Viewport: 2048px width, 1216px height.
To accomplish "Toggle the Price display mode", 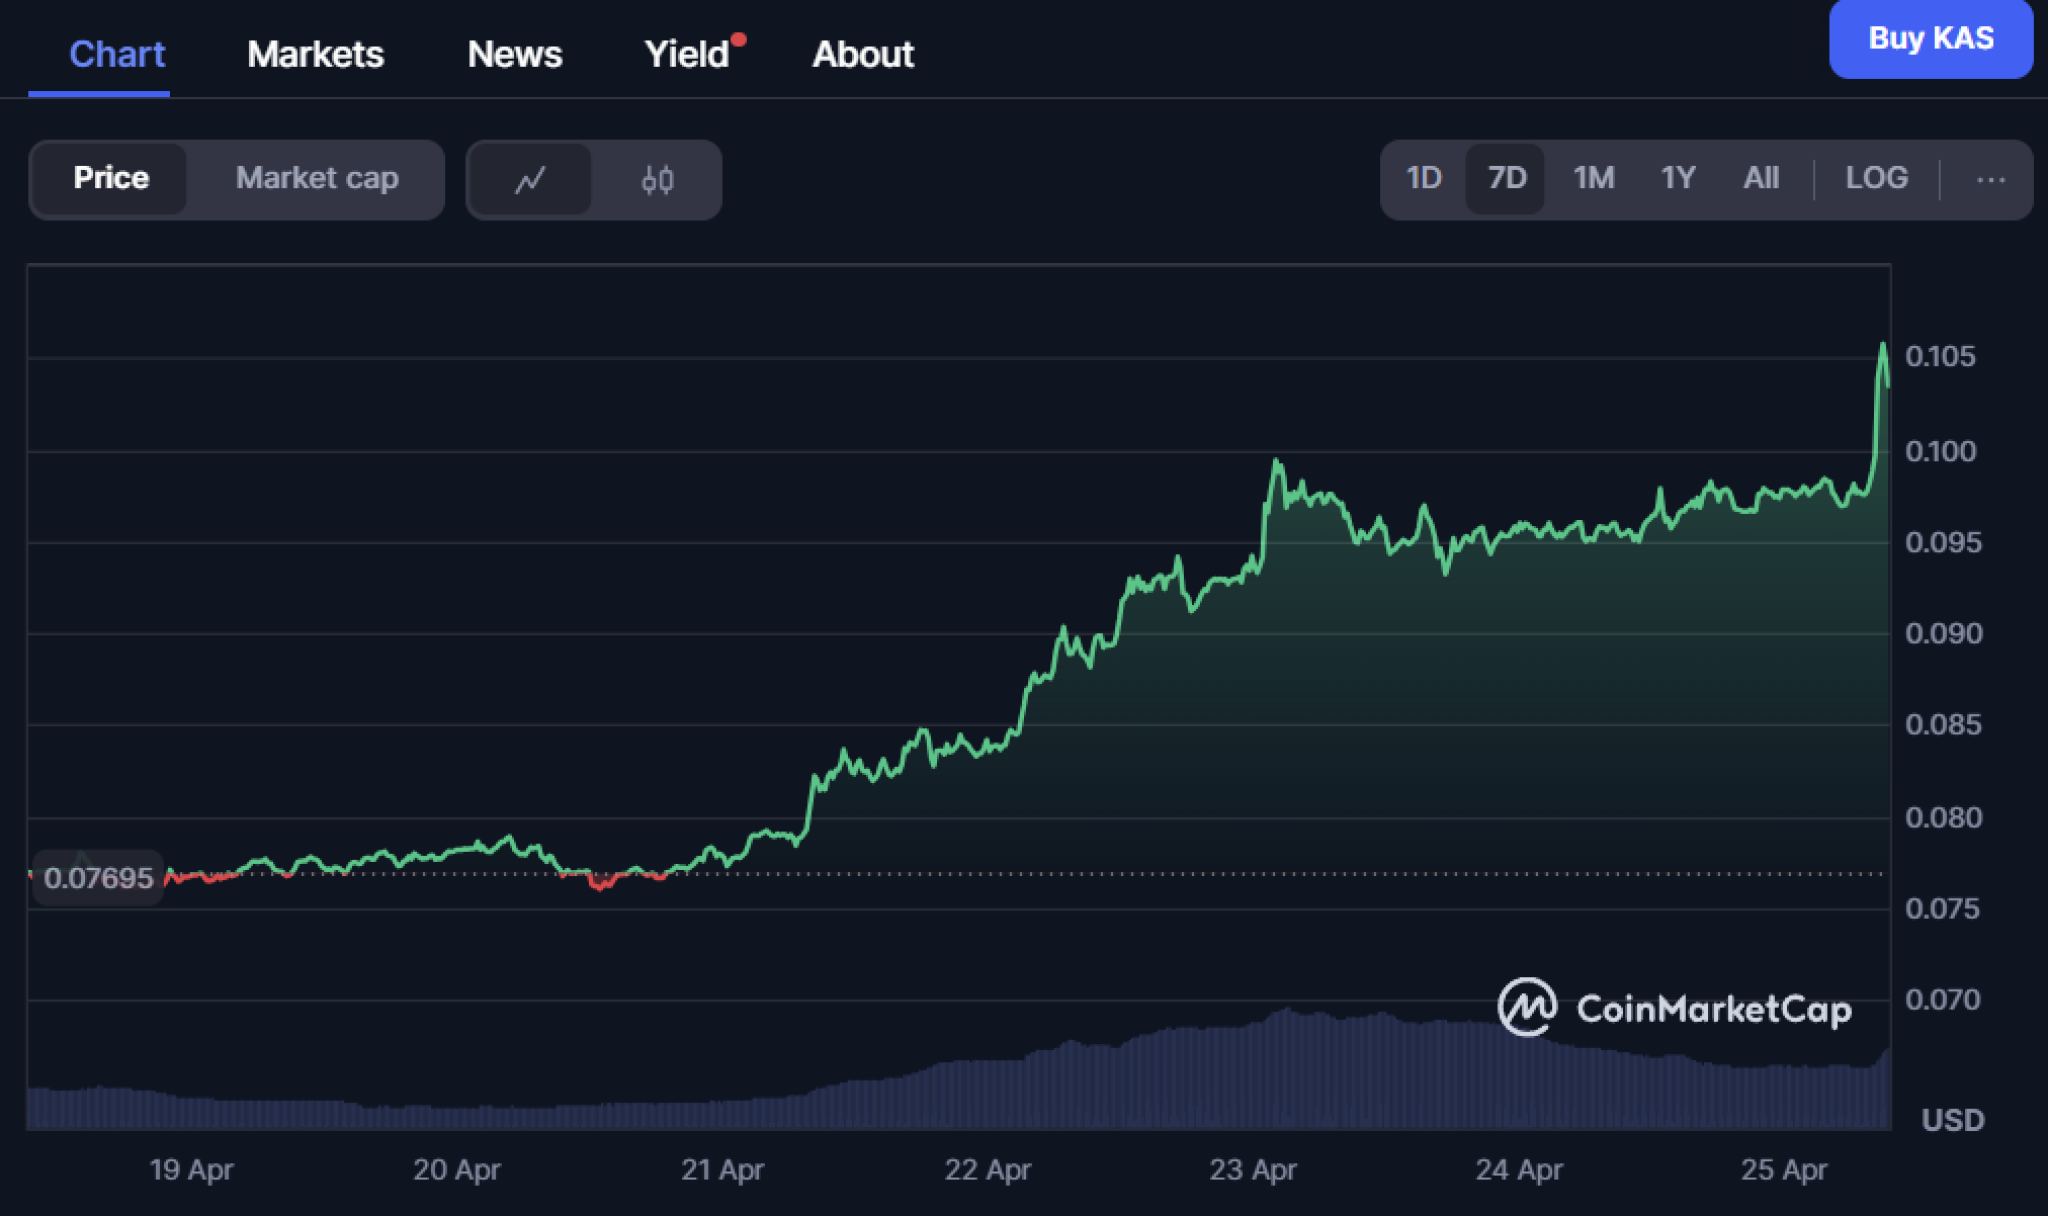I will (111, 178).
